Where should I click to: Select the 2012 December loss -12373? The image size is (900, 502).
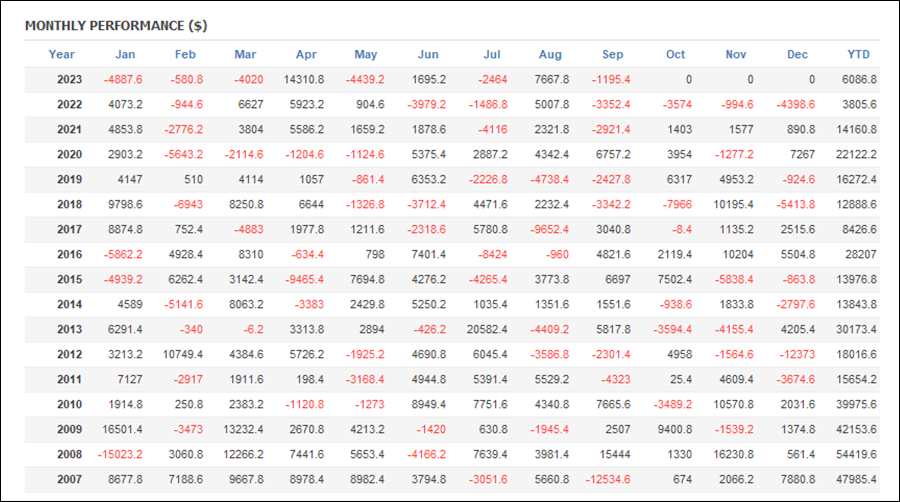click(x=797, y=355)
